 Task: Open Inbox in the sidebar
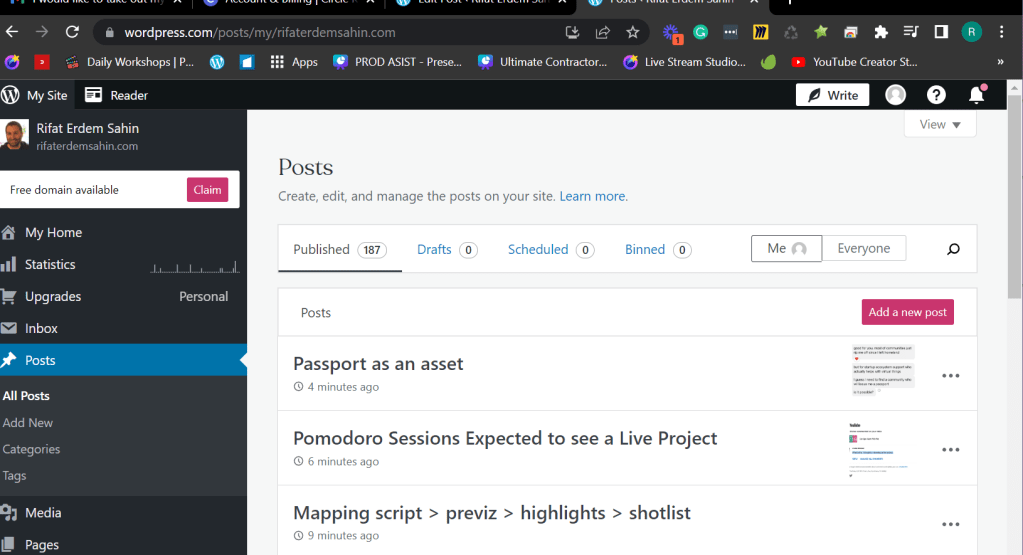point(123,328)
